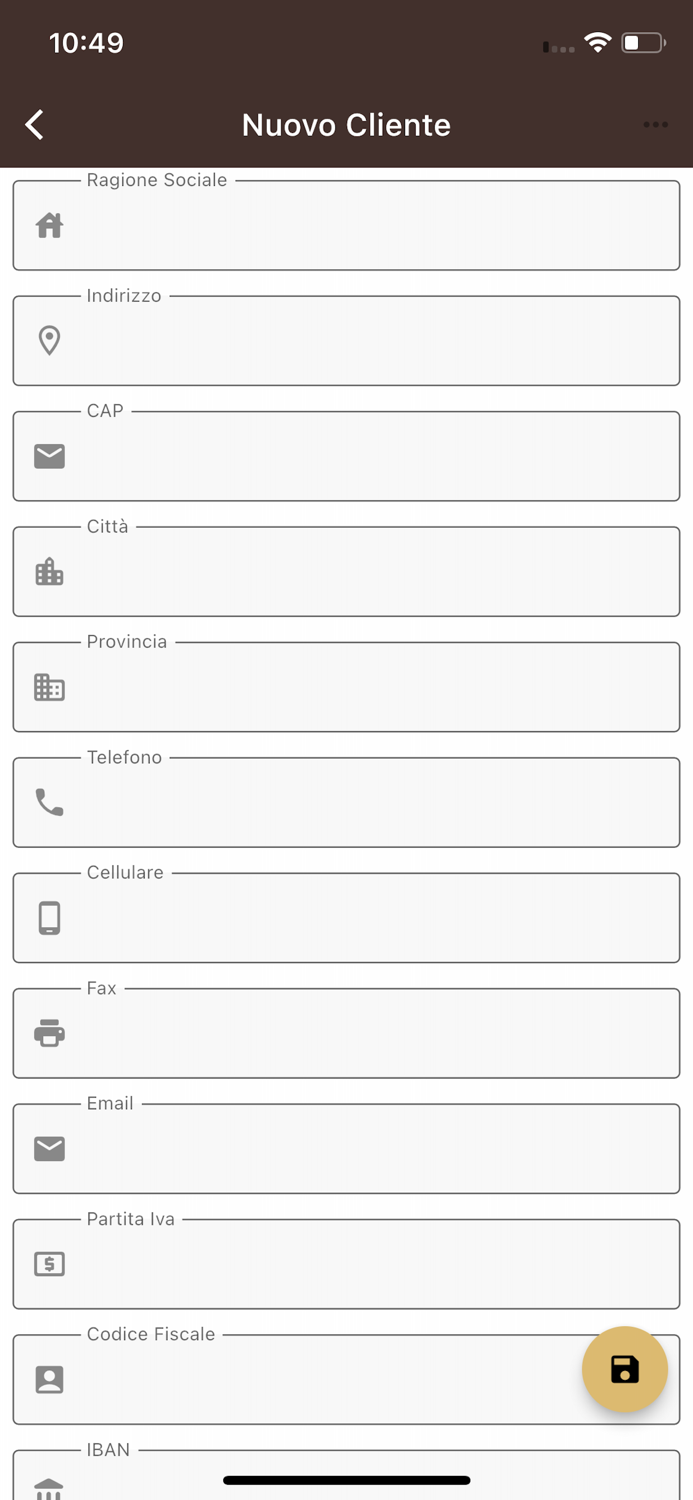Tap the city buildings icon in Città
The height and width of the screenshot is (1500, 693).
(x=49, y=572)
